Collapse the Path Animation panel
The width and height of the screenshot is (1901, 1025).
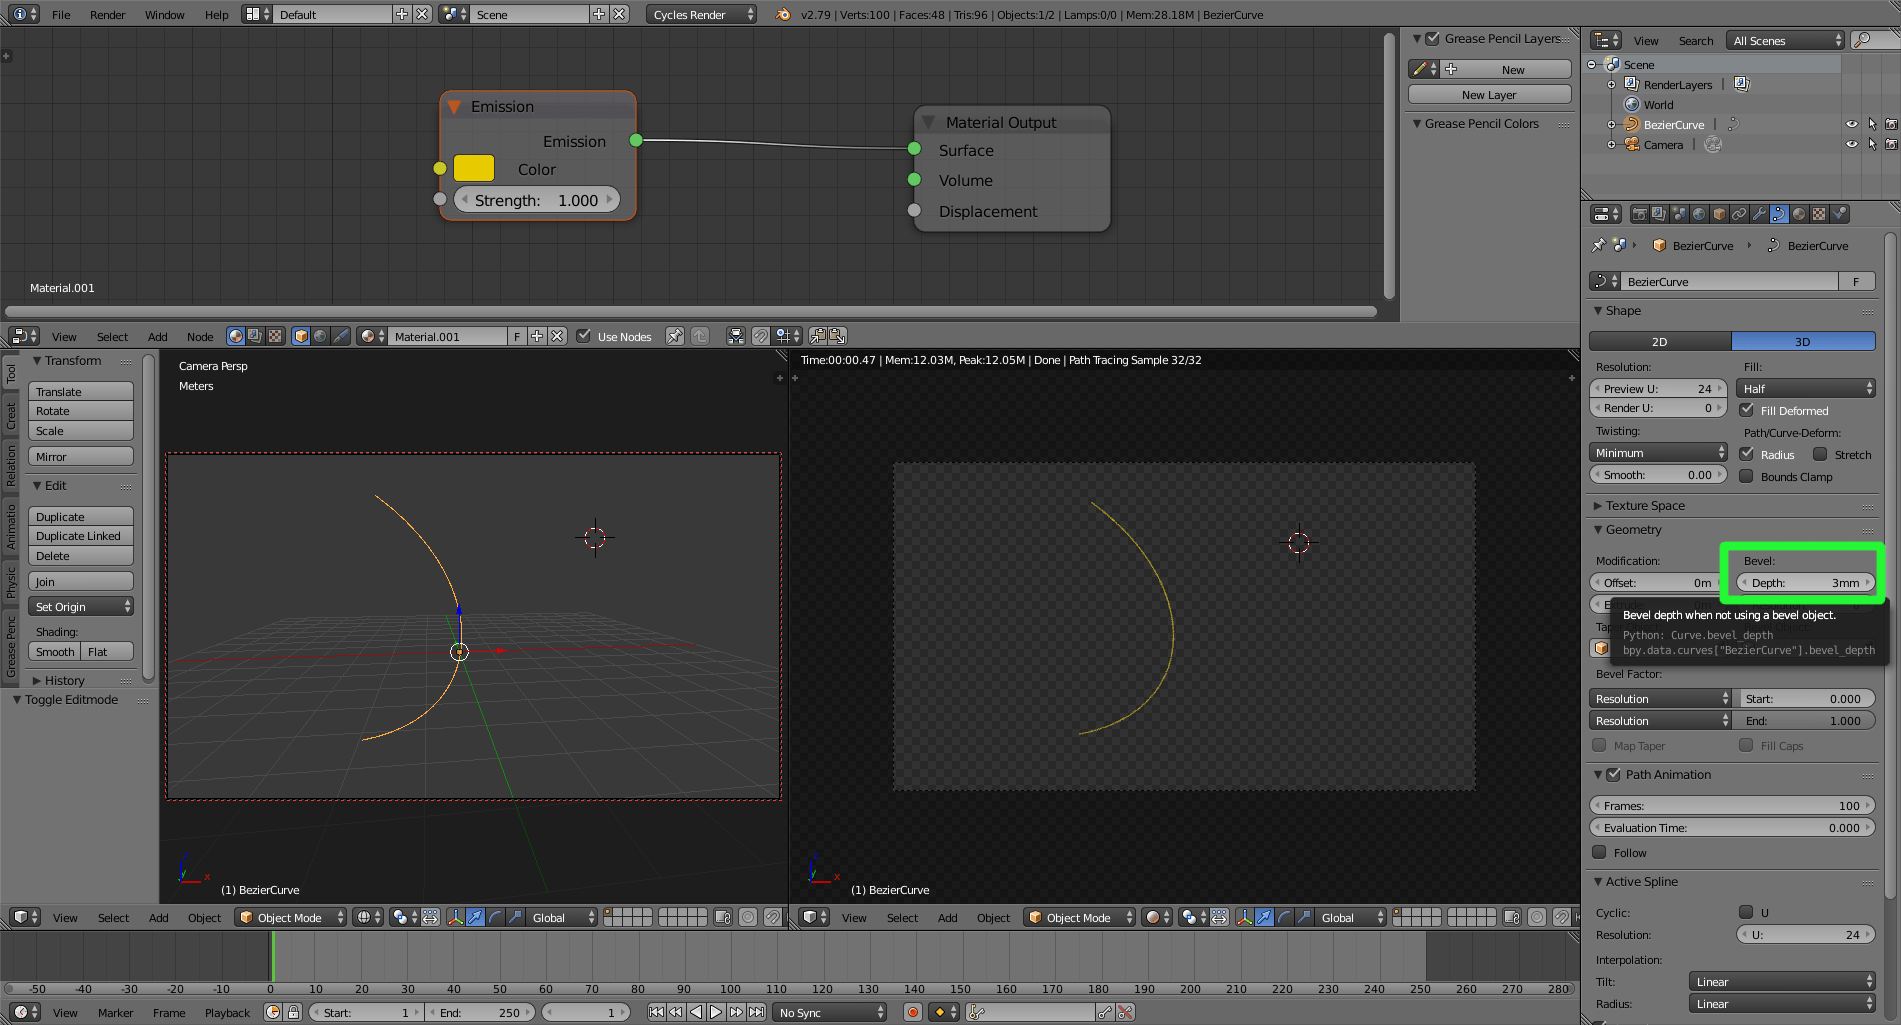coord(1598,774)
